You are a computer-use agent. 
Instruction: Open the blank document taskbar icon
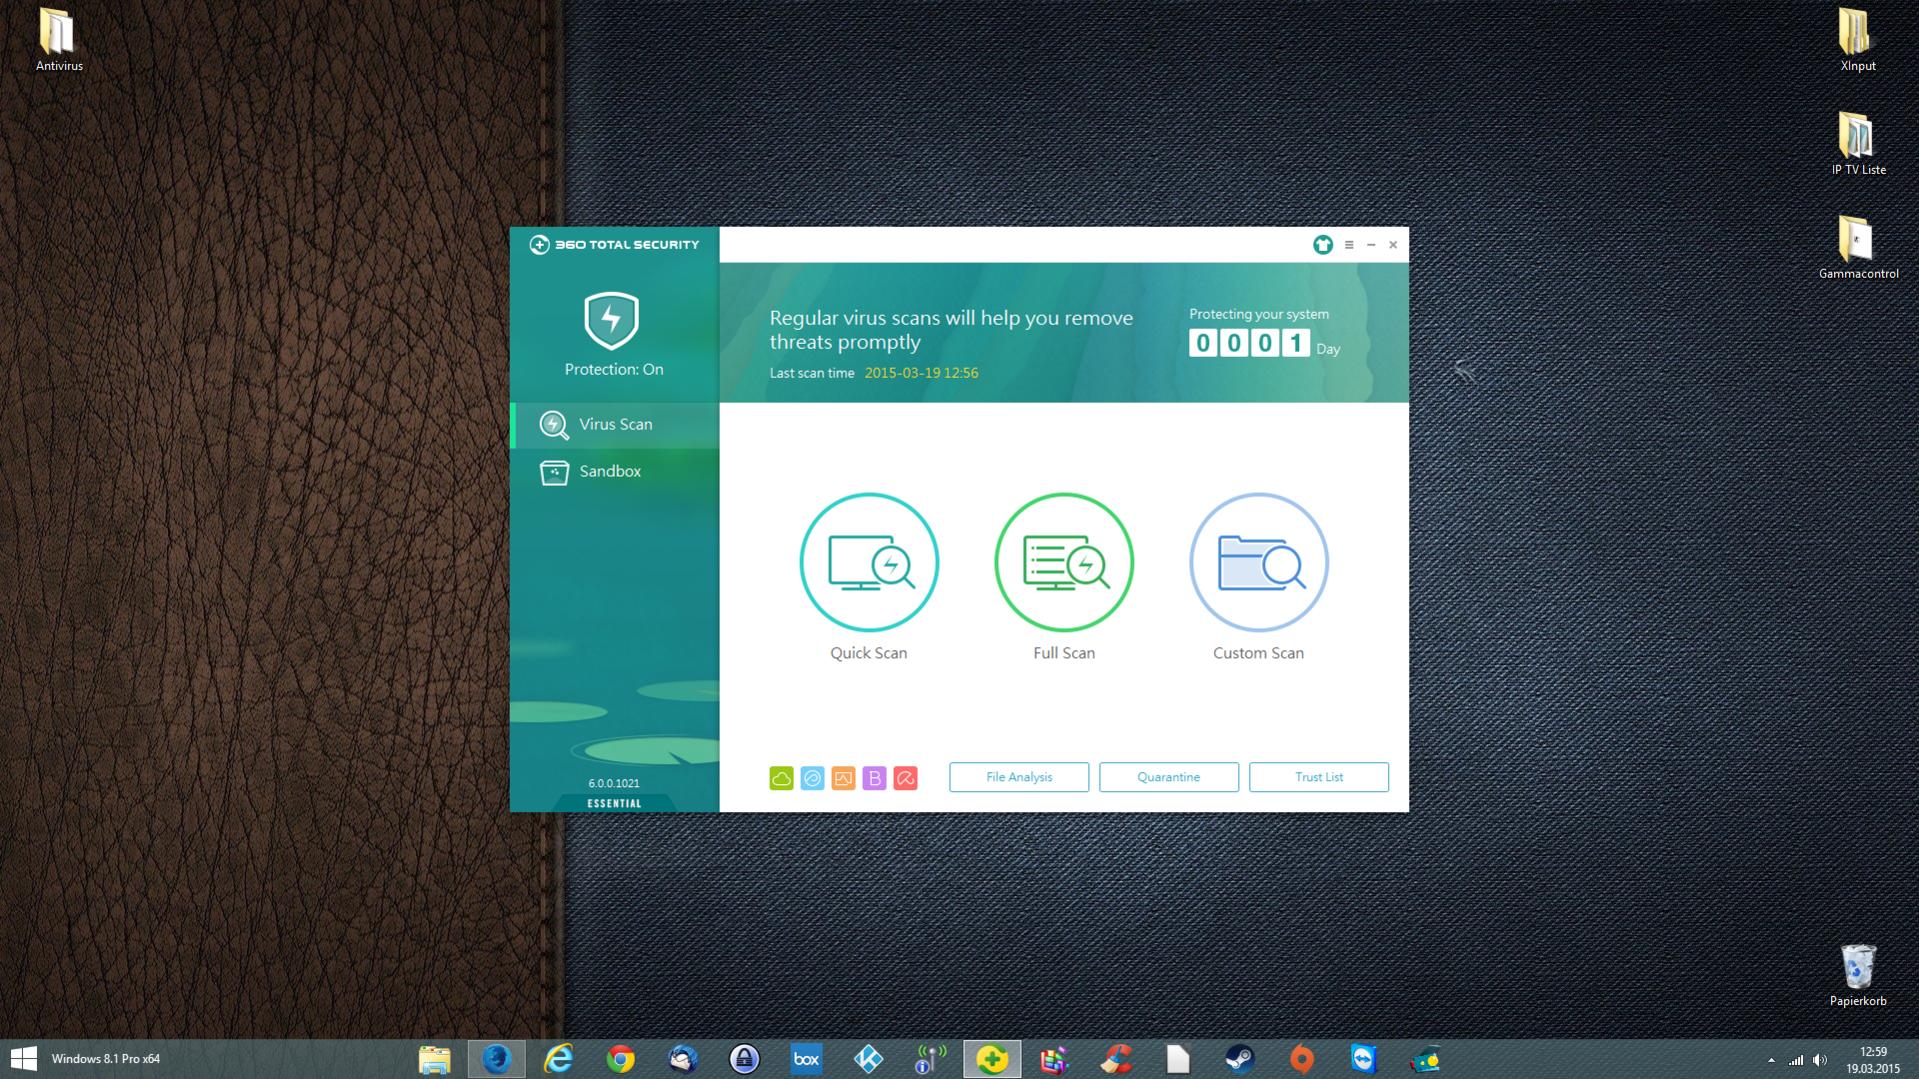(x=1178, y=1059)
